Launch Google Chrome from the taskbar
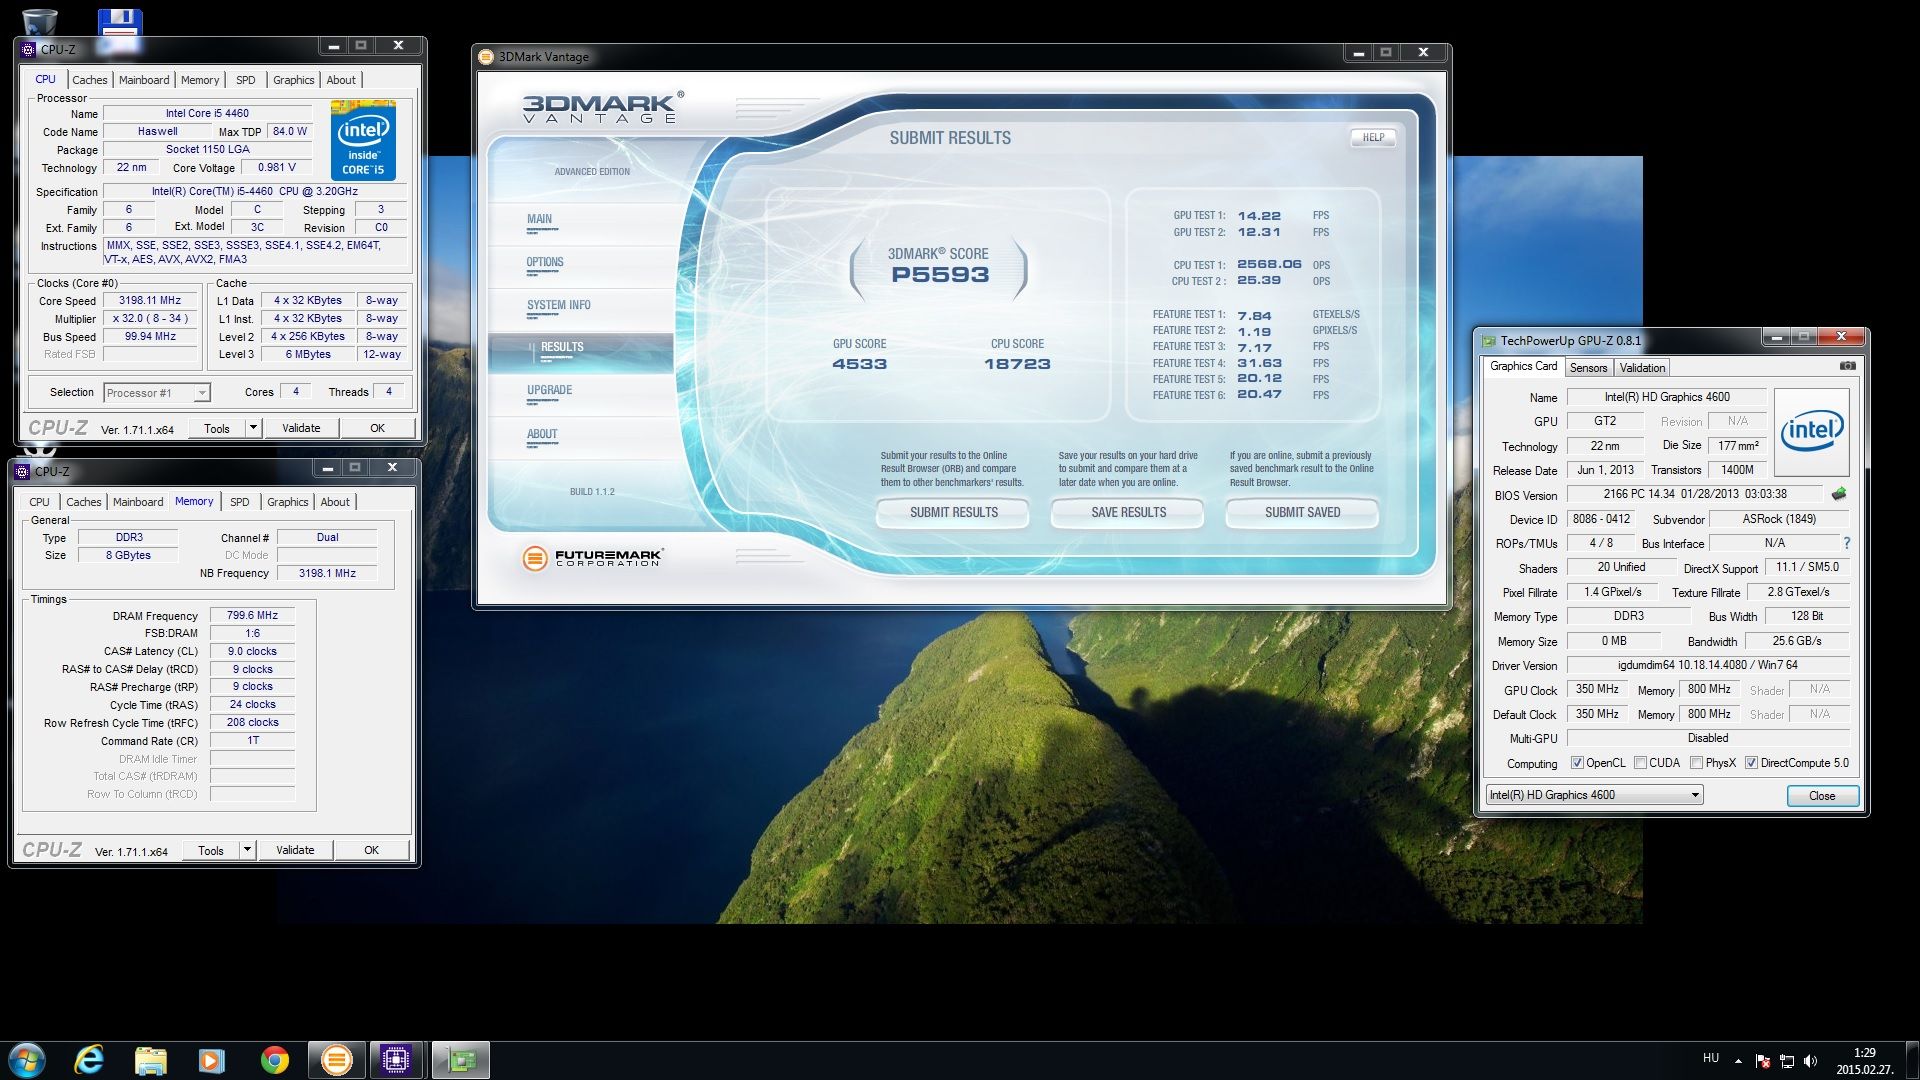1920x1080 pixels. [x=274, y=1060]
